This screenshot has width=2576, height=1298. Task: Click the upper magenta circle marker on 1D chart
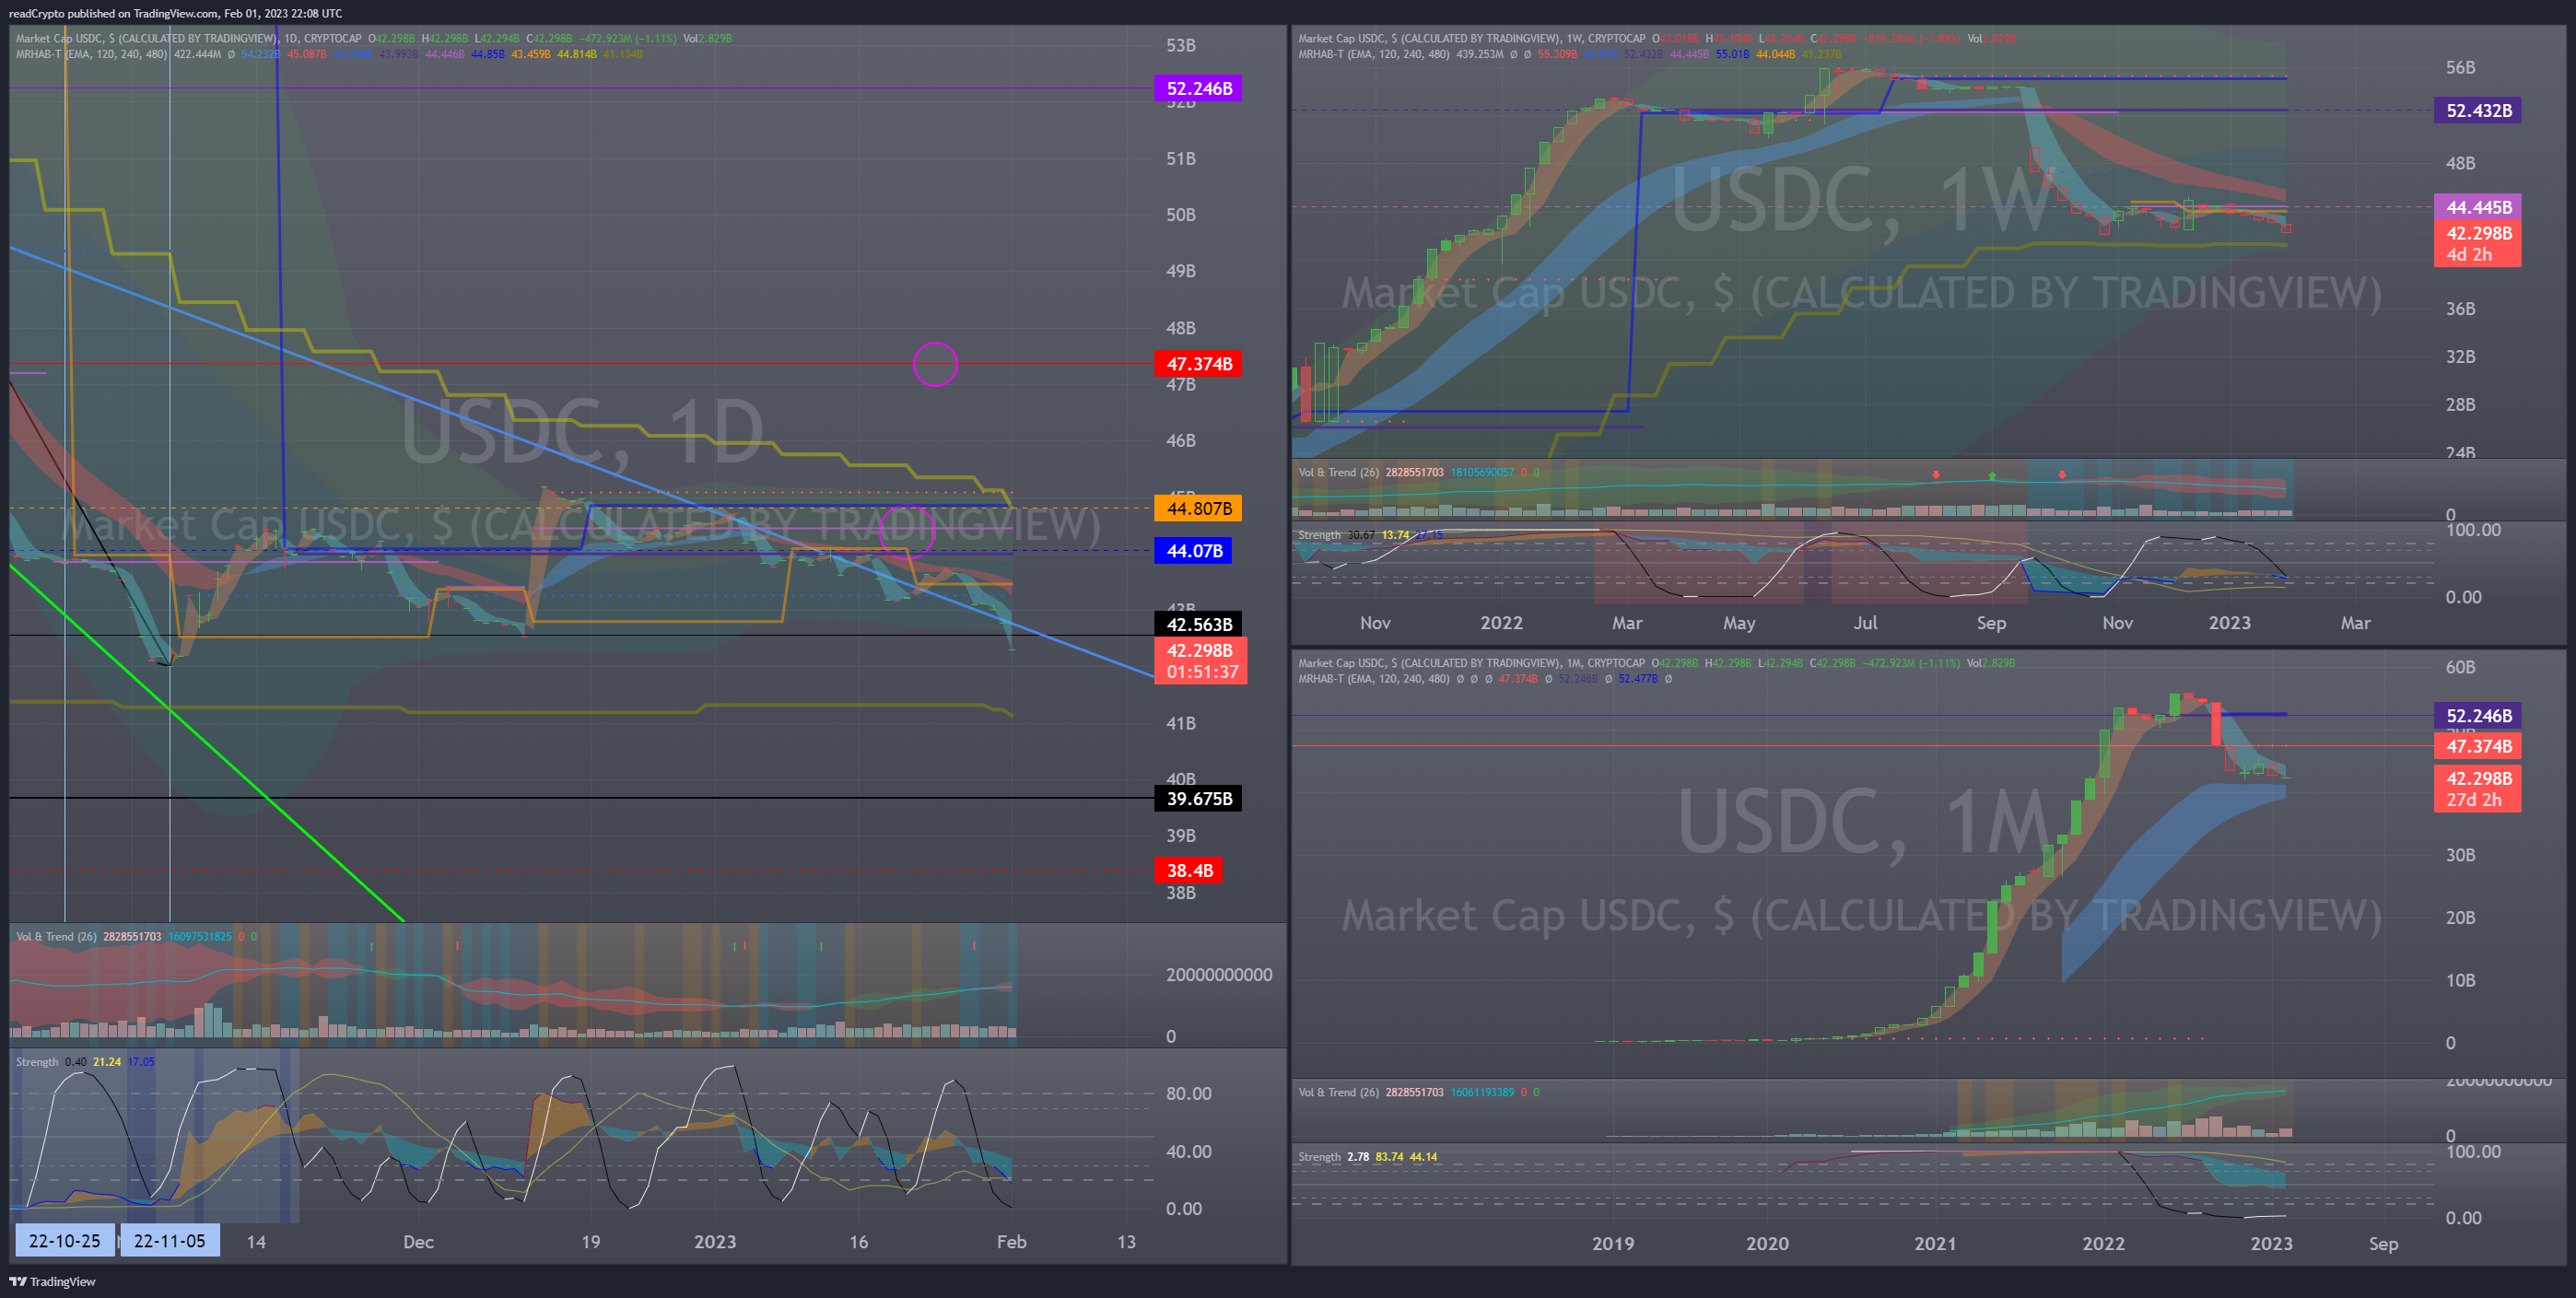tap(935, 364)
